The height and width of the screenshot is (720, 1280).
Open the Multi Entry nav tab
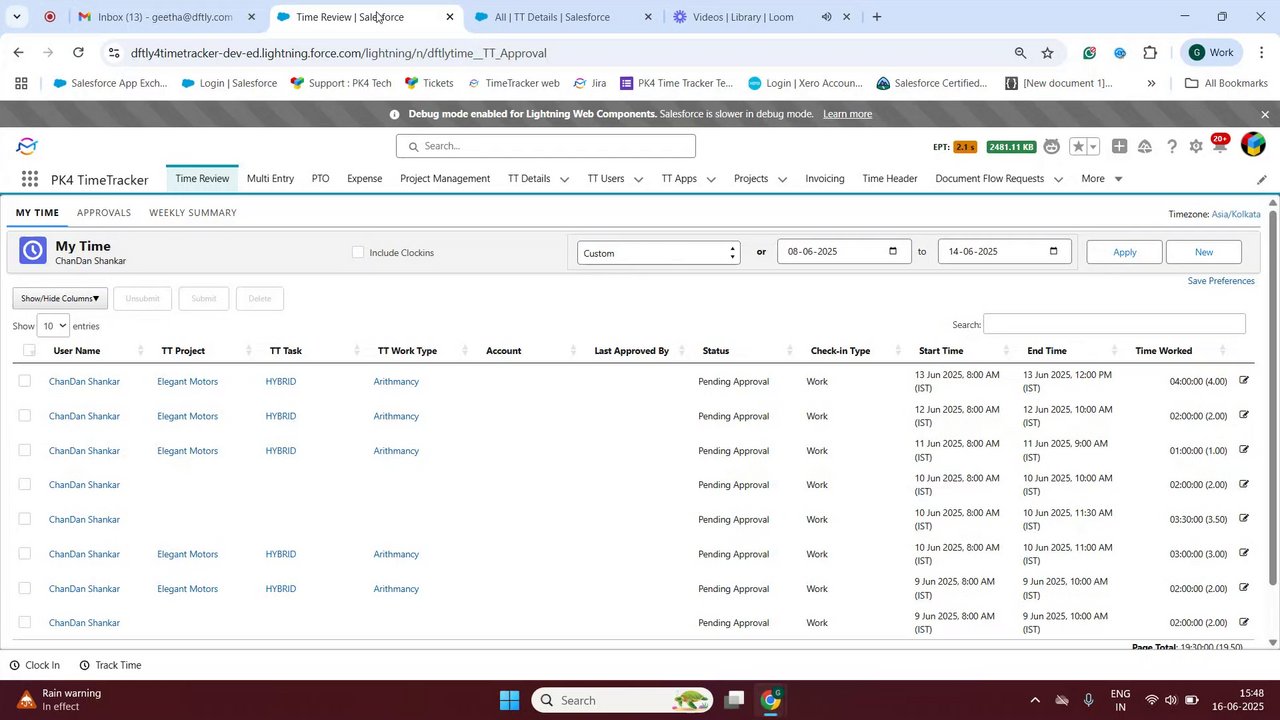pos(270,179)
